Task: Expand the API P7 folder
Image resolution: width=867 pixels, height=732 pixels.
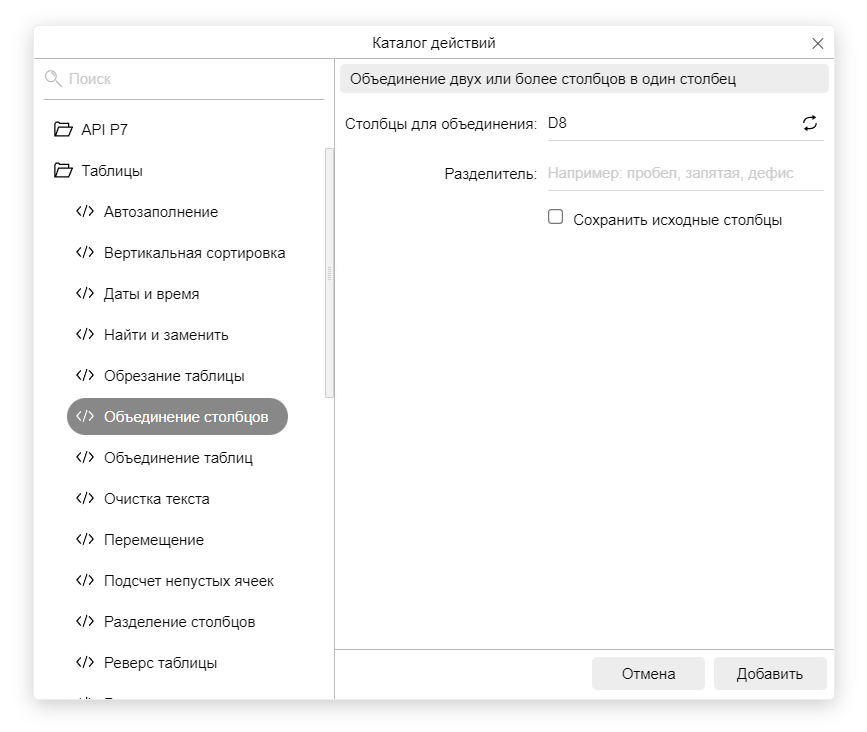Action: click(x=64, y=130)
